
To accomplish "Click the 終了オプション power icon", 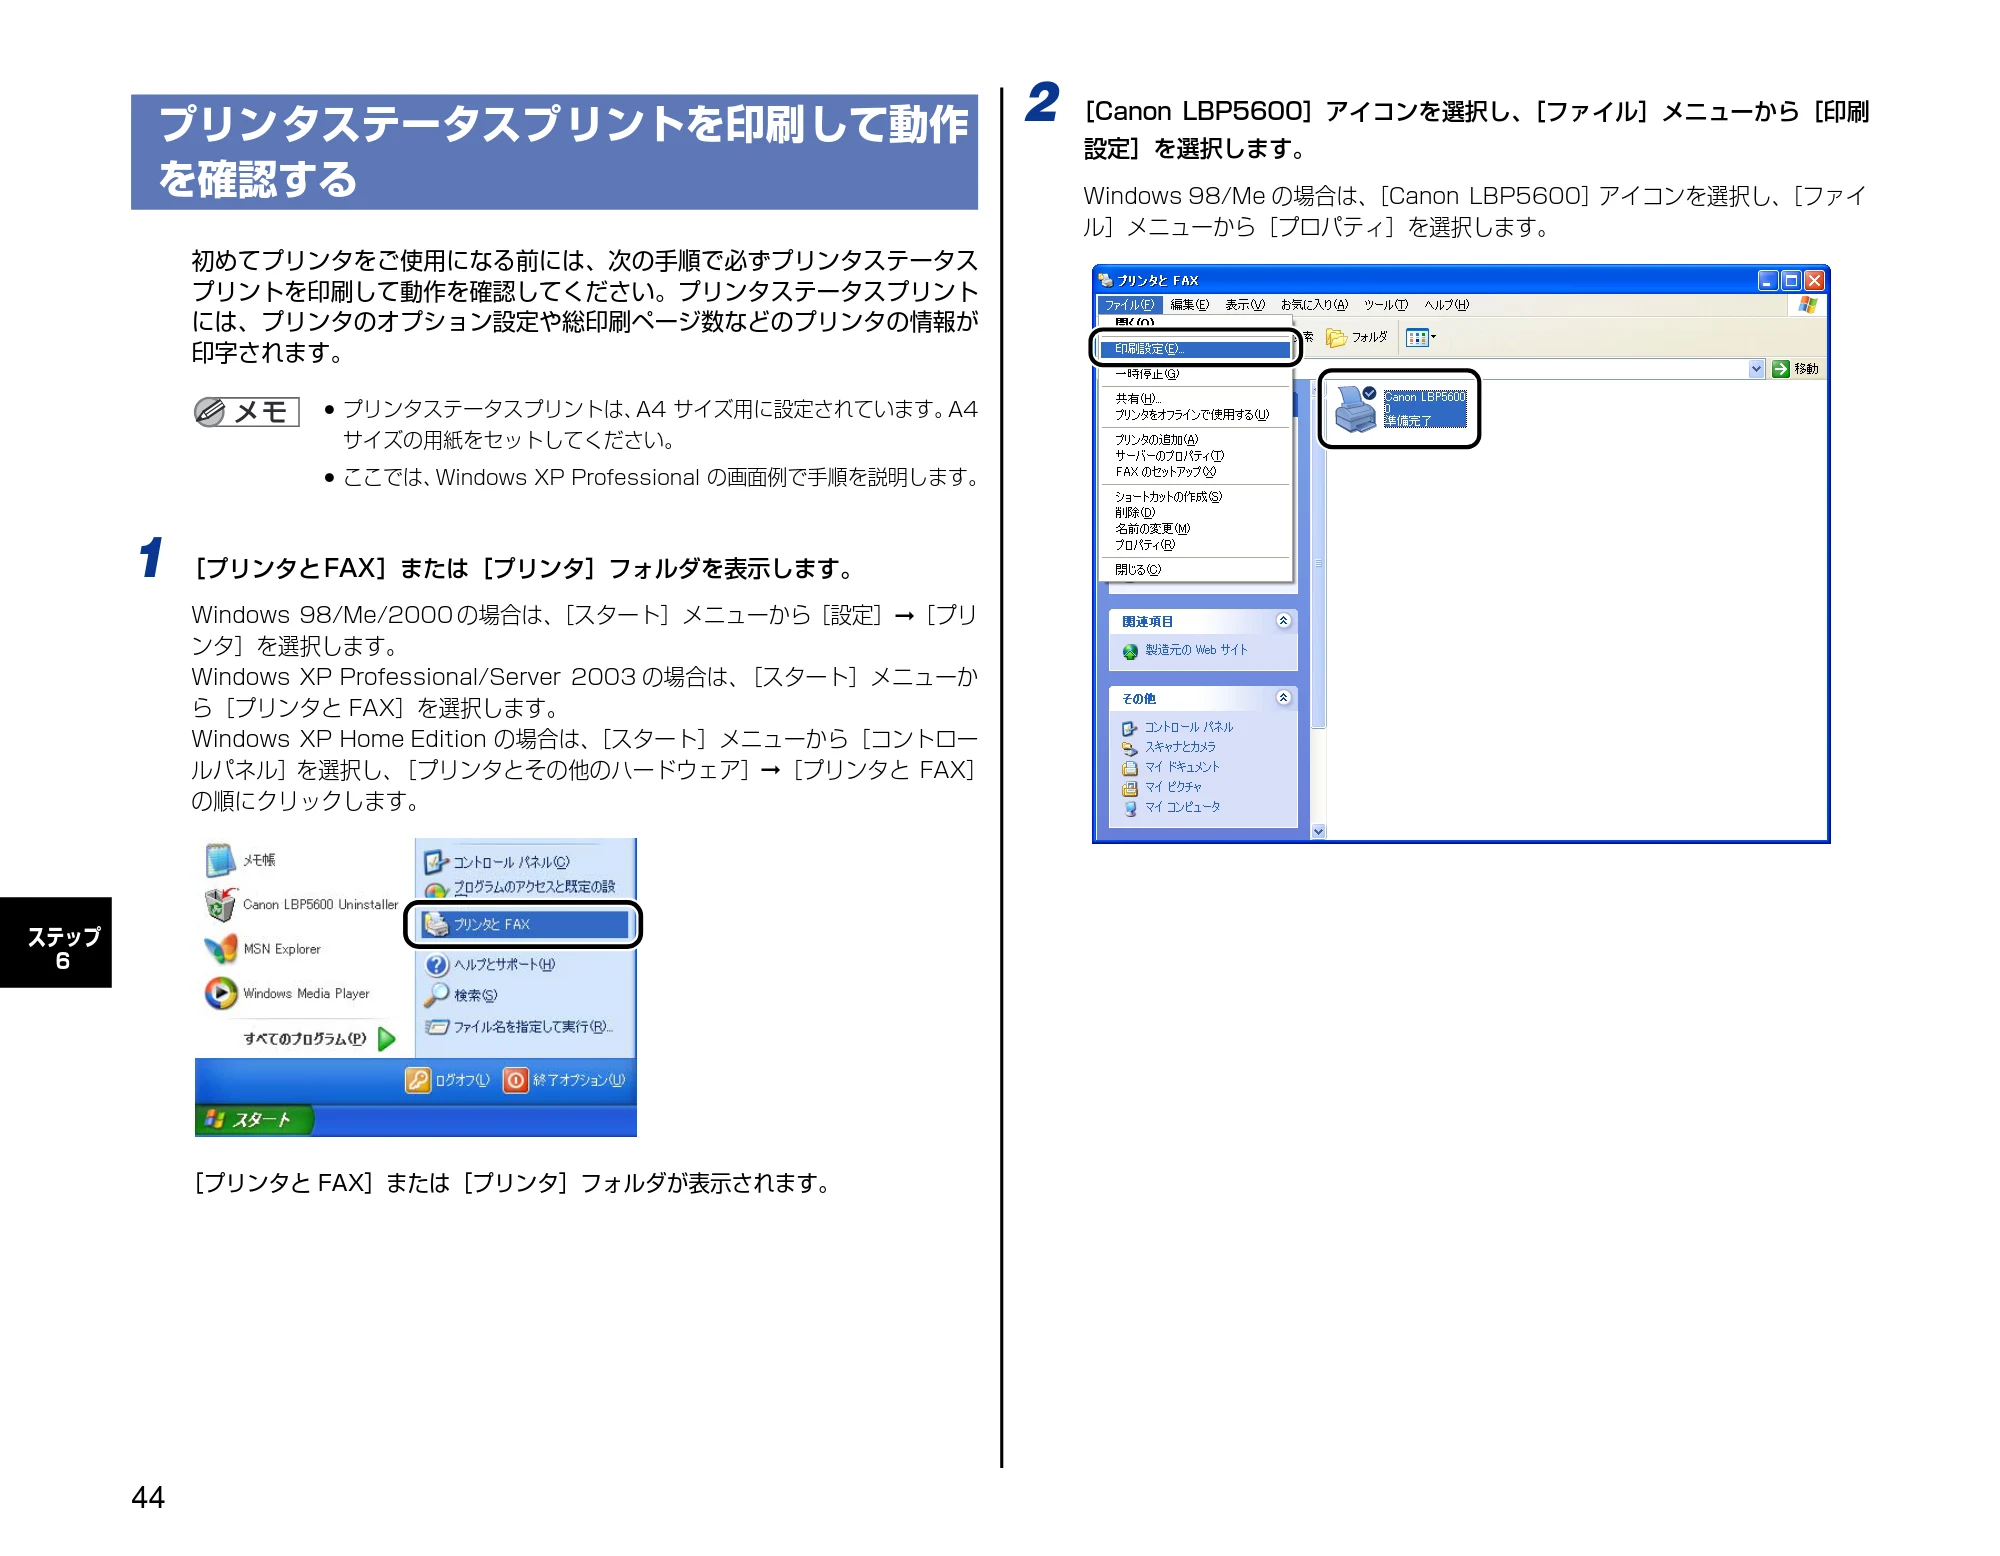I will click(x=515, y=1080).
